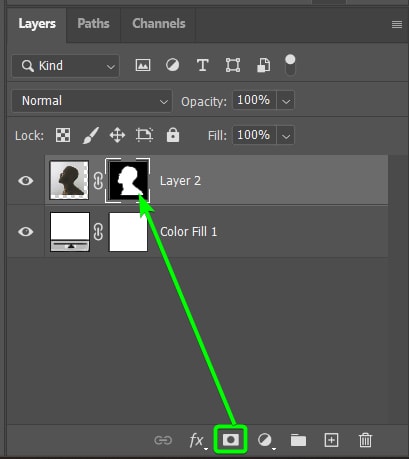The height and width of the screenshot is (459, 409).
Task: Open the Layers panel flyout menu
Action: tap(396, 24)
